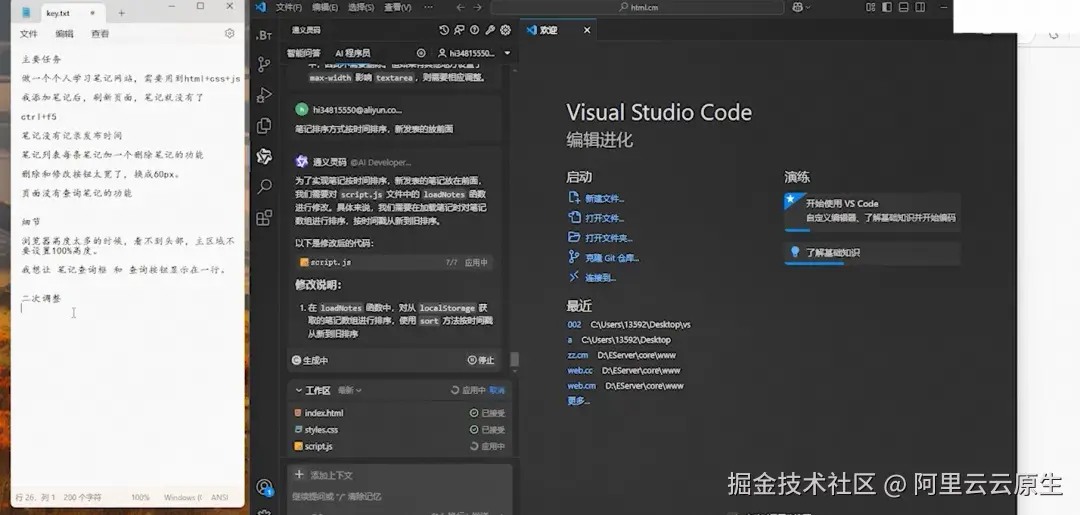
Task: Open Lingma settings gear icon
Action: click(x=506, y=30)
